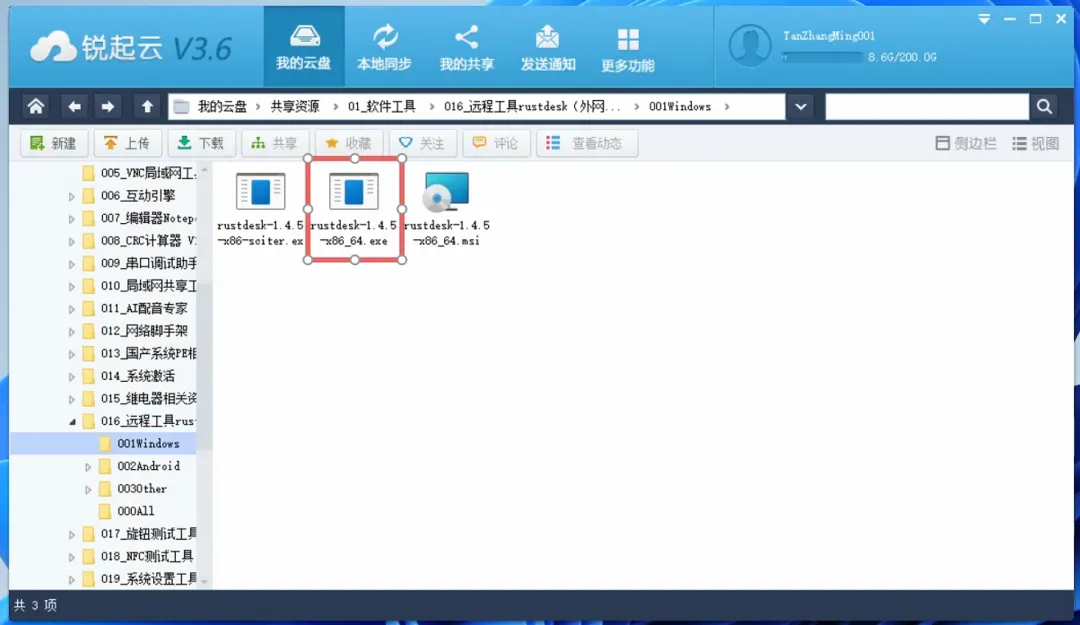The width and height of the screenshot is (1080, 625).
Task: Select the 015_继电器相关 folder
Action: pyautogui.click(x=138, y=398)
